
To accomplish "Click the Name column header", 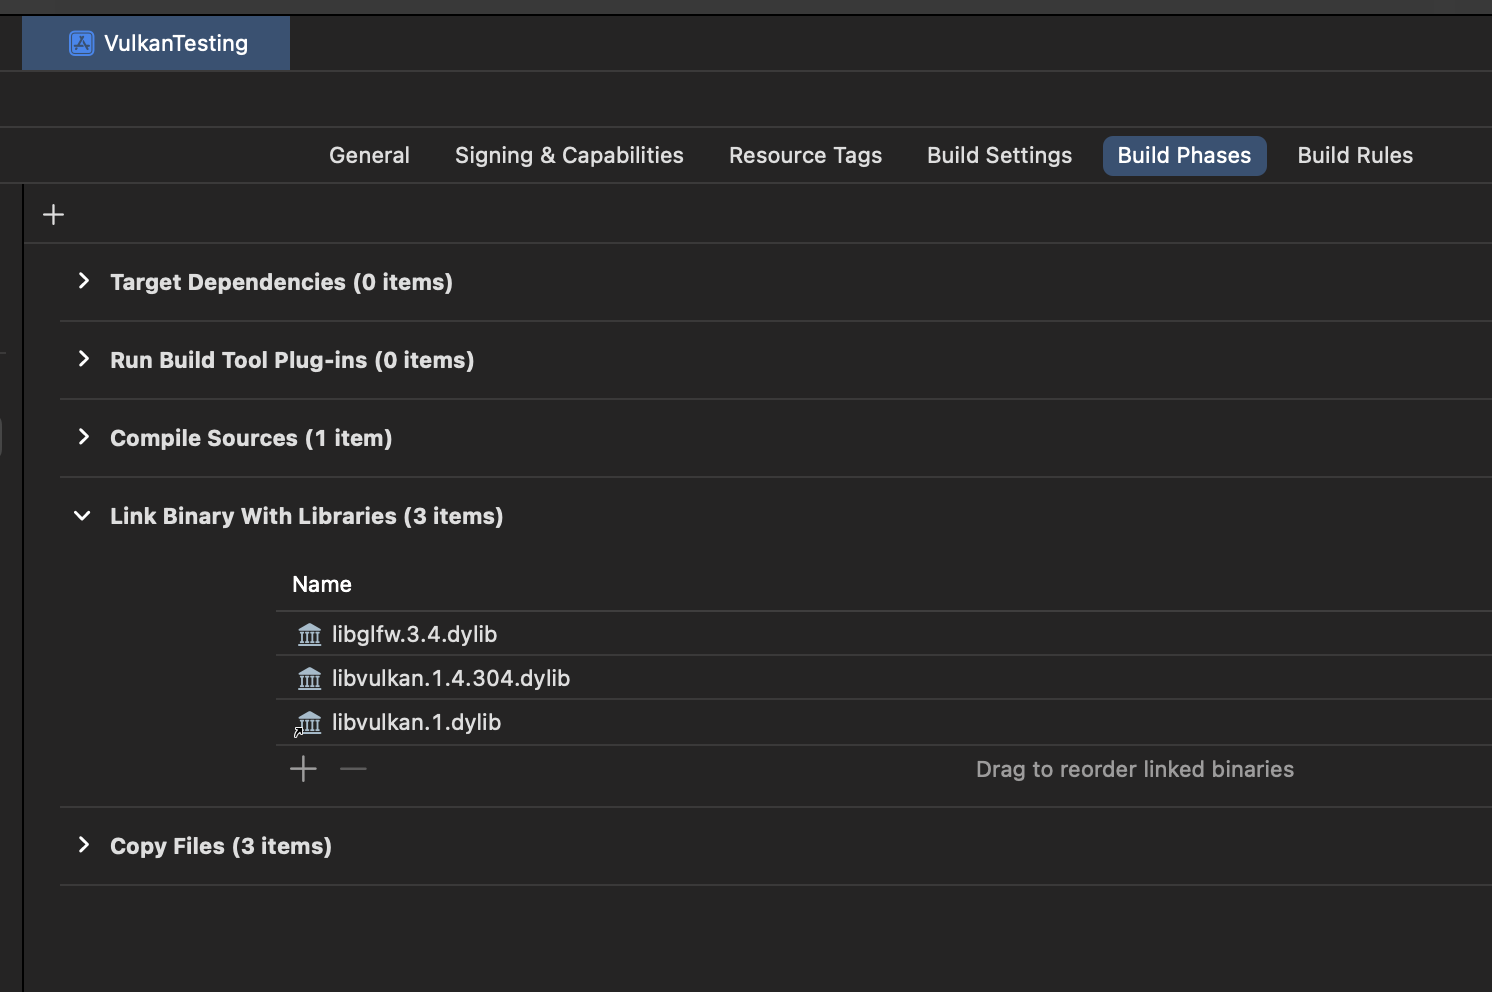I will pos(322,585).
